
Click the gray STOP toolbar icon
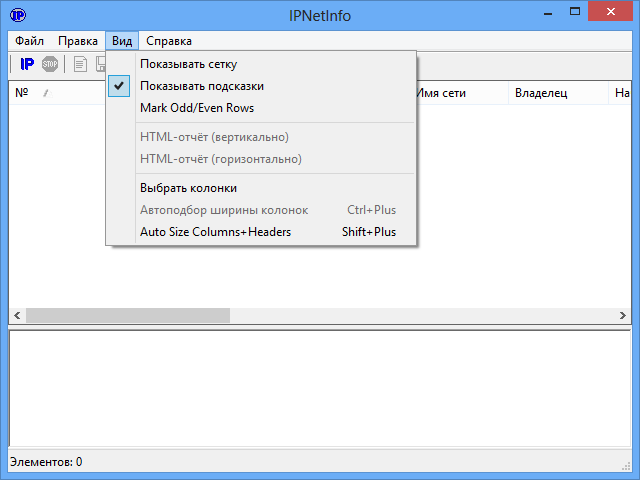click(50, 64)
